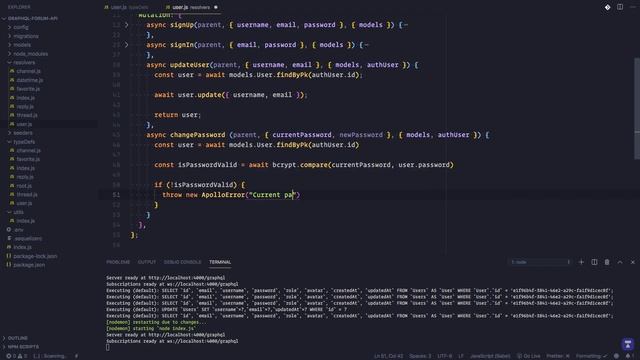
Task: Collapse the typeDefs folder
Action: [24, 142]
